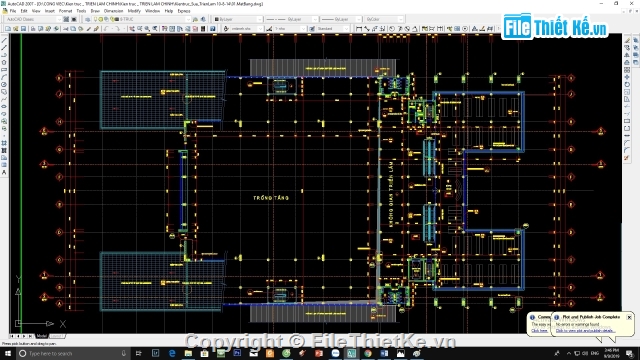Click the Redo arrow icon
This screenshot has height=360, width=640.
[117, 29]
